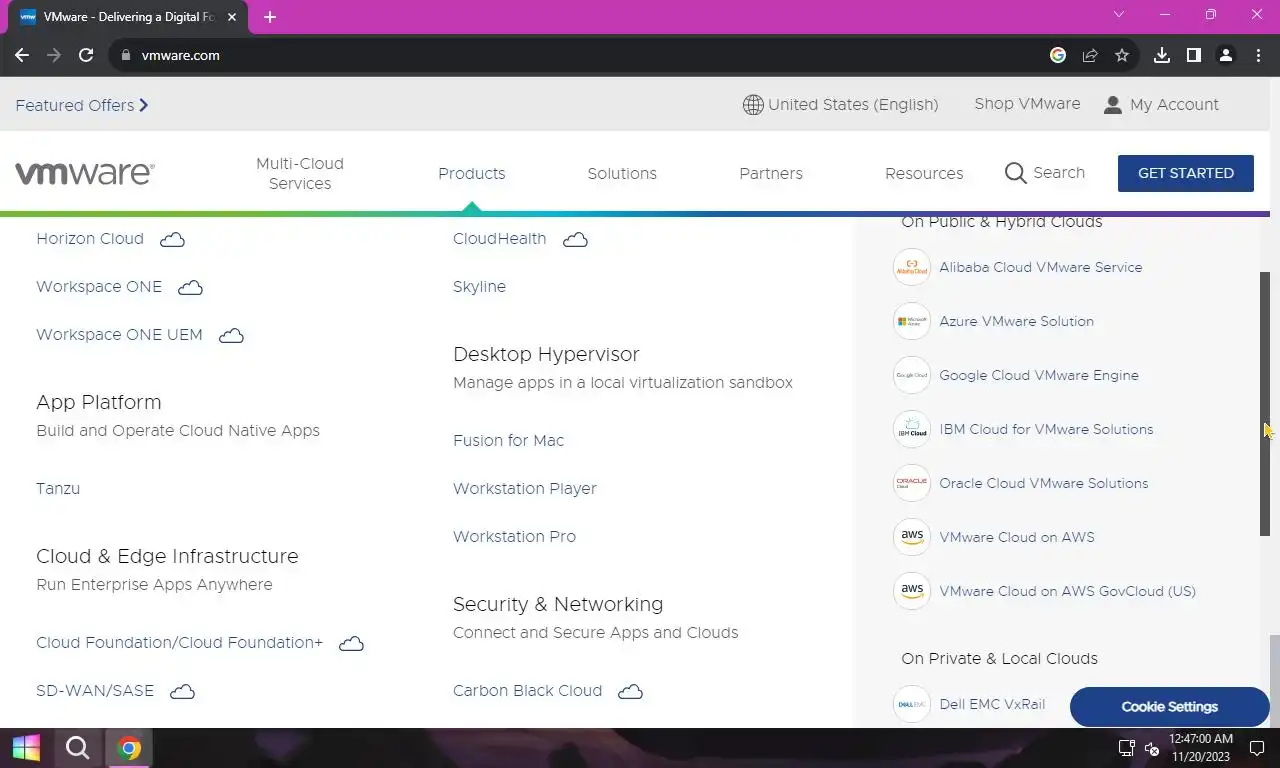This screenshot has height=768, width=1280.
Task: Open the Workspace ONE link
Action: tap(99, 287)
